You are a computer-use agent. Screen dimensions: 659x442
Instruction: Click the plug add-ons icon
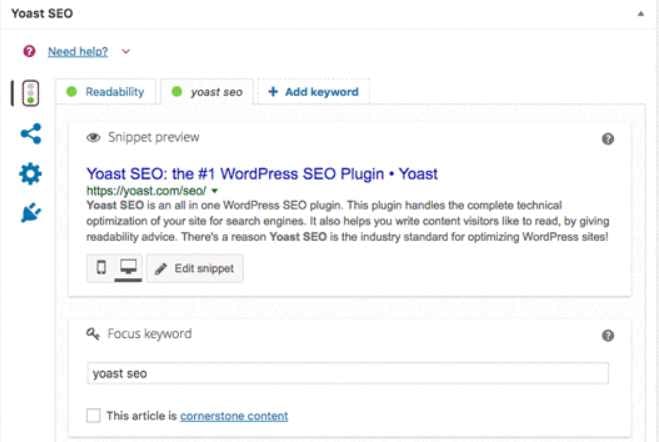point(31,213)
